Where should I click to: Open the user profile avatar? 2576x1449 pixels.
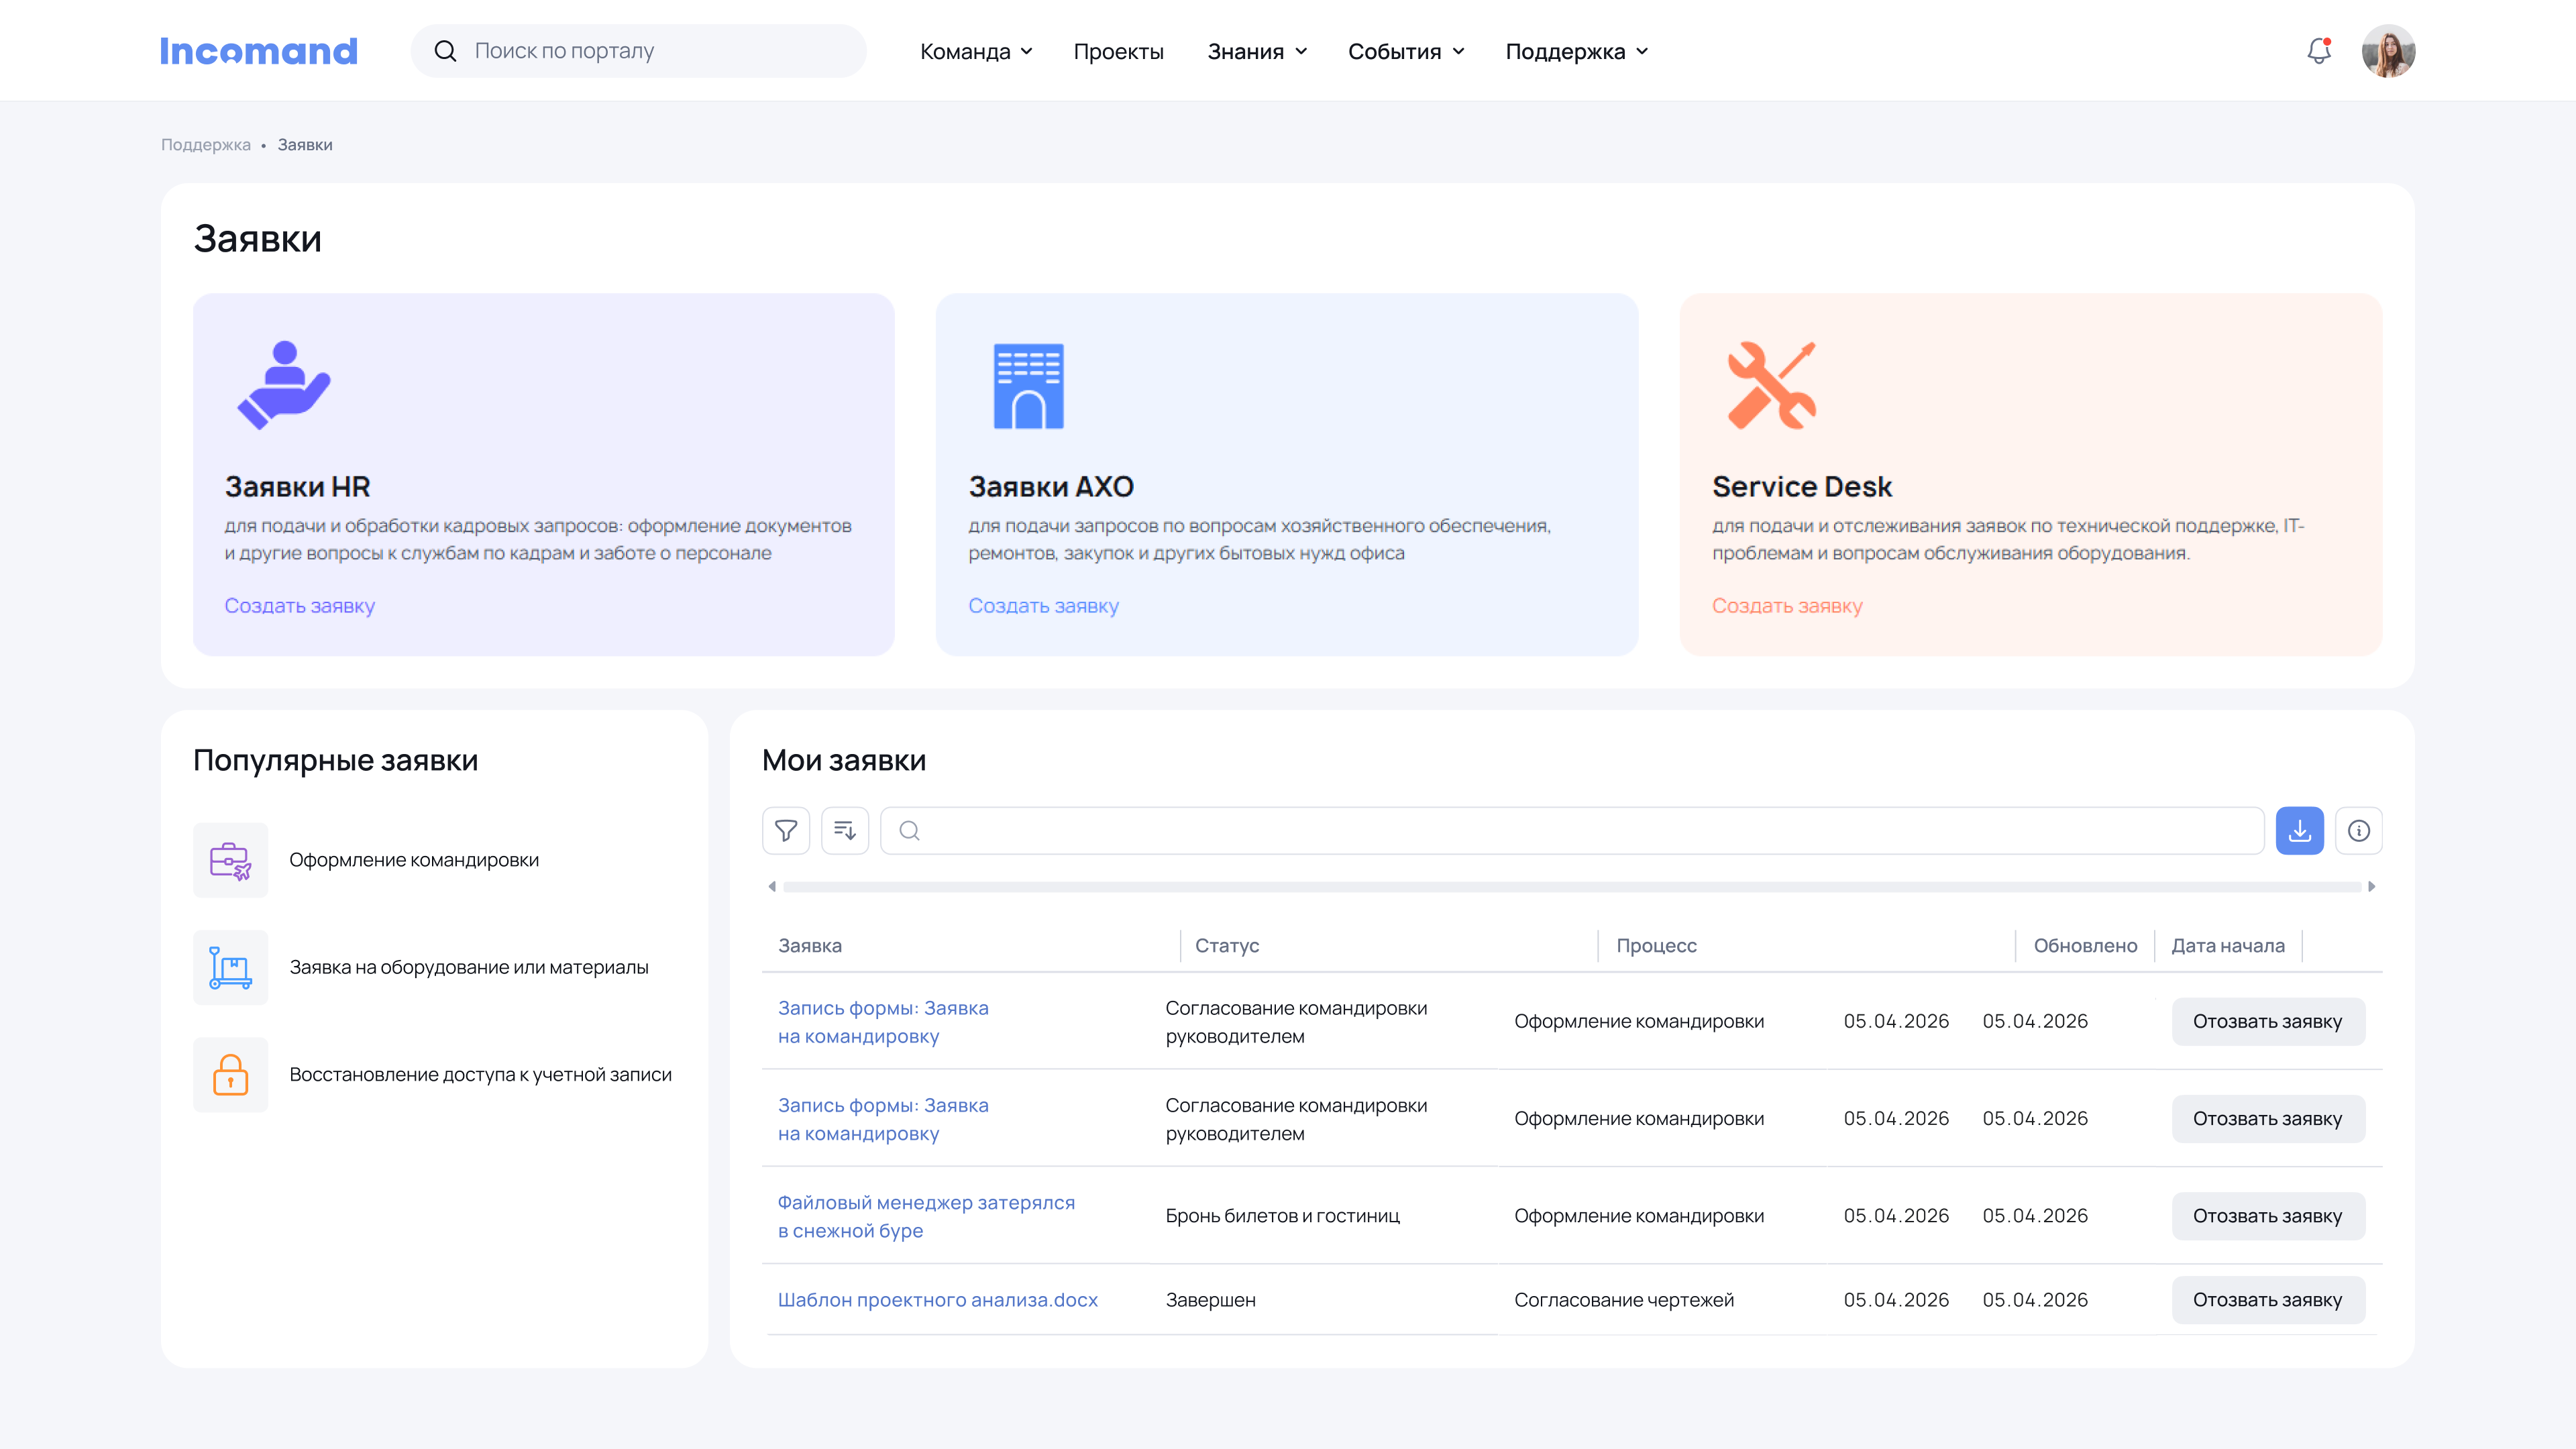(x=2389, y=51)
